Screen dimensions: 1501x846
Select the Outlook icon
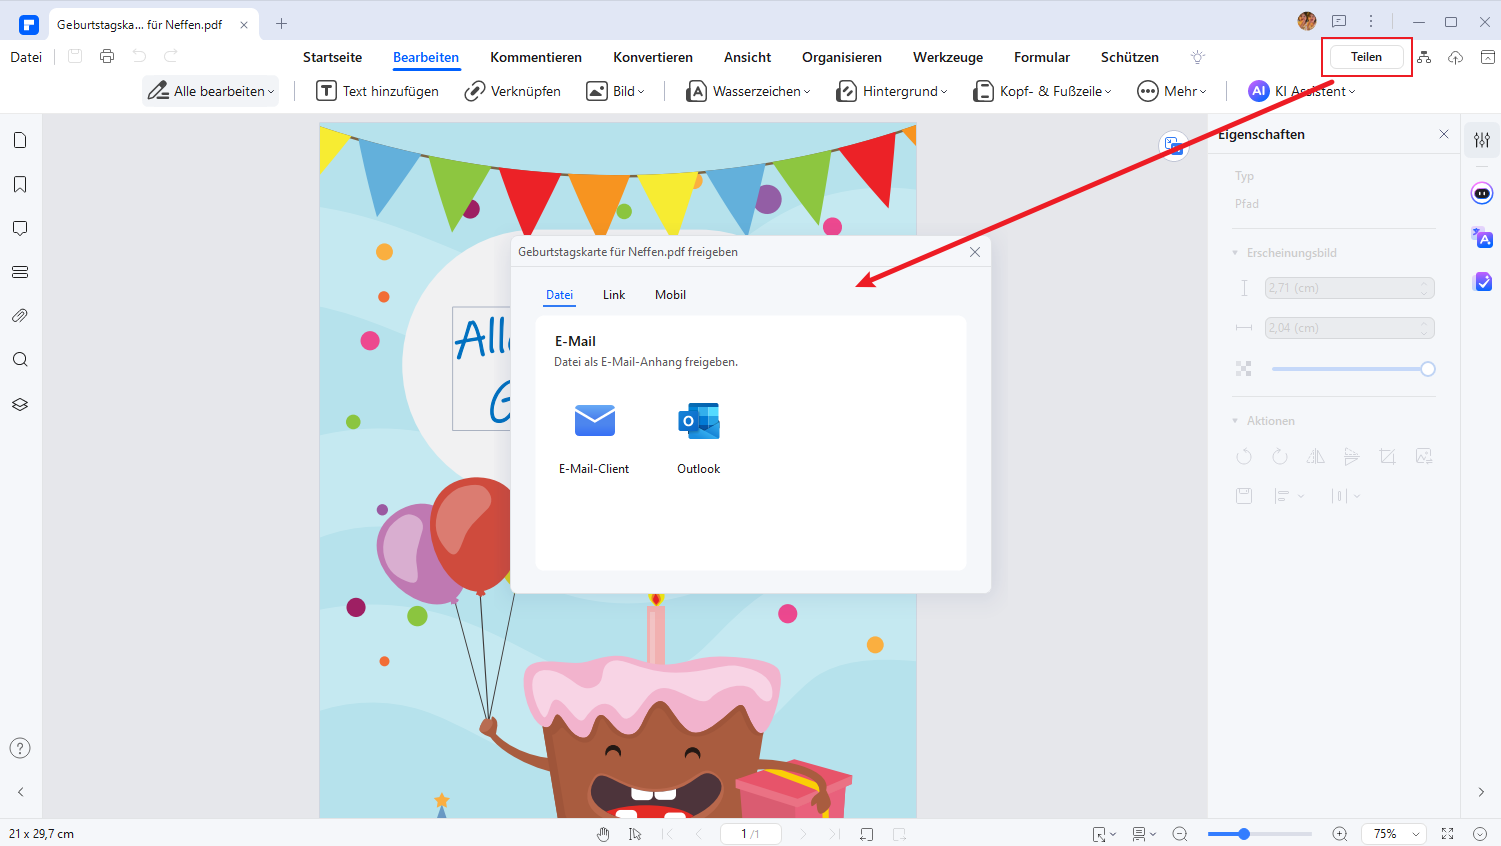pos(699,421)
